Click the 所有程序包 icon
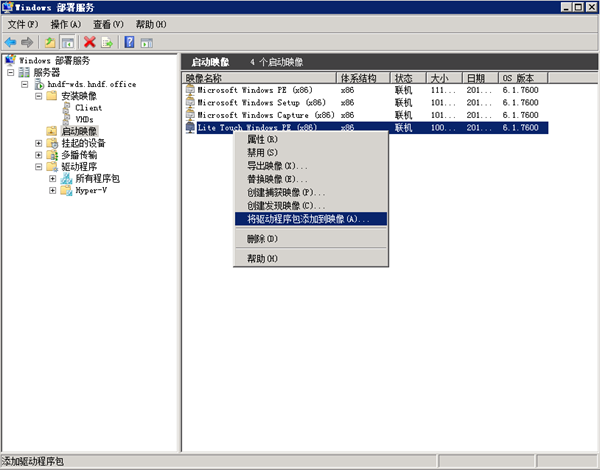The width and height of the screenshot is (600, 470). coord(66,178)
